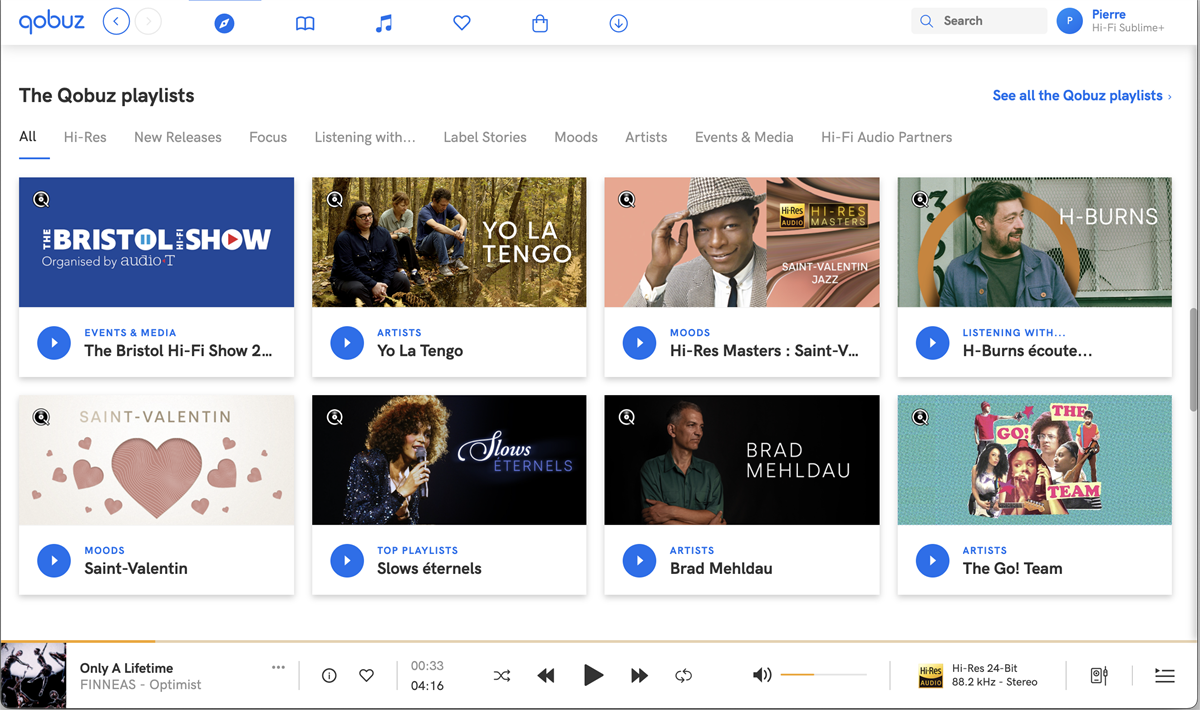Open the magazine book icon
This screenshot has width=1200, height=710.
[x=305, y=23]
